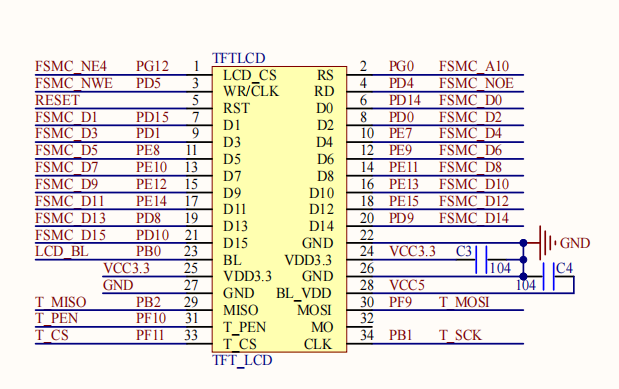Select the VCC3.3 label at pin 25
The width and height of the screenshot is (619, 389).
[x=126, y=268]
